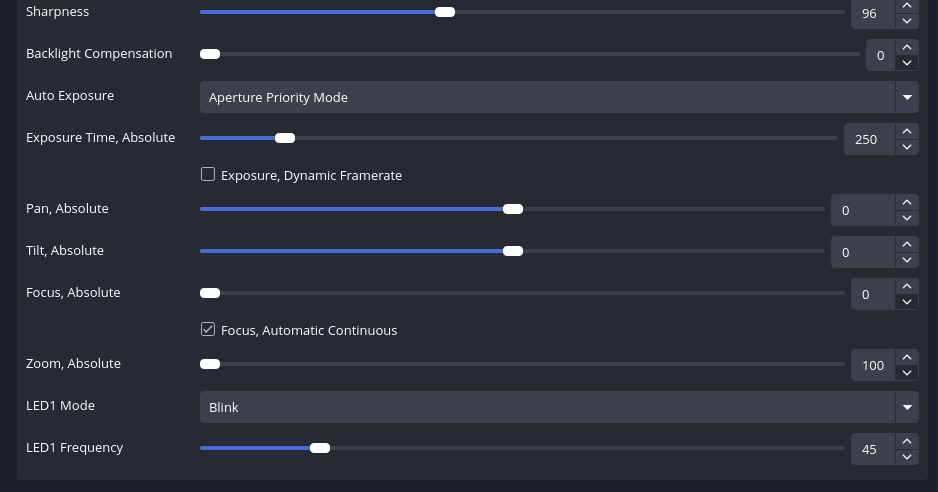Click the Tilt, Absolute value field
938x492 pixels.
click(860, 252)
